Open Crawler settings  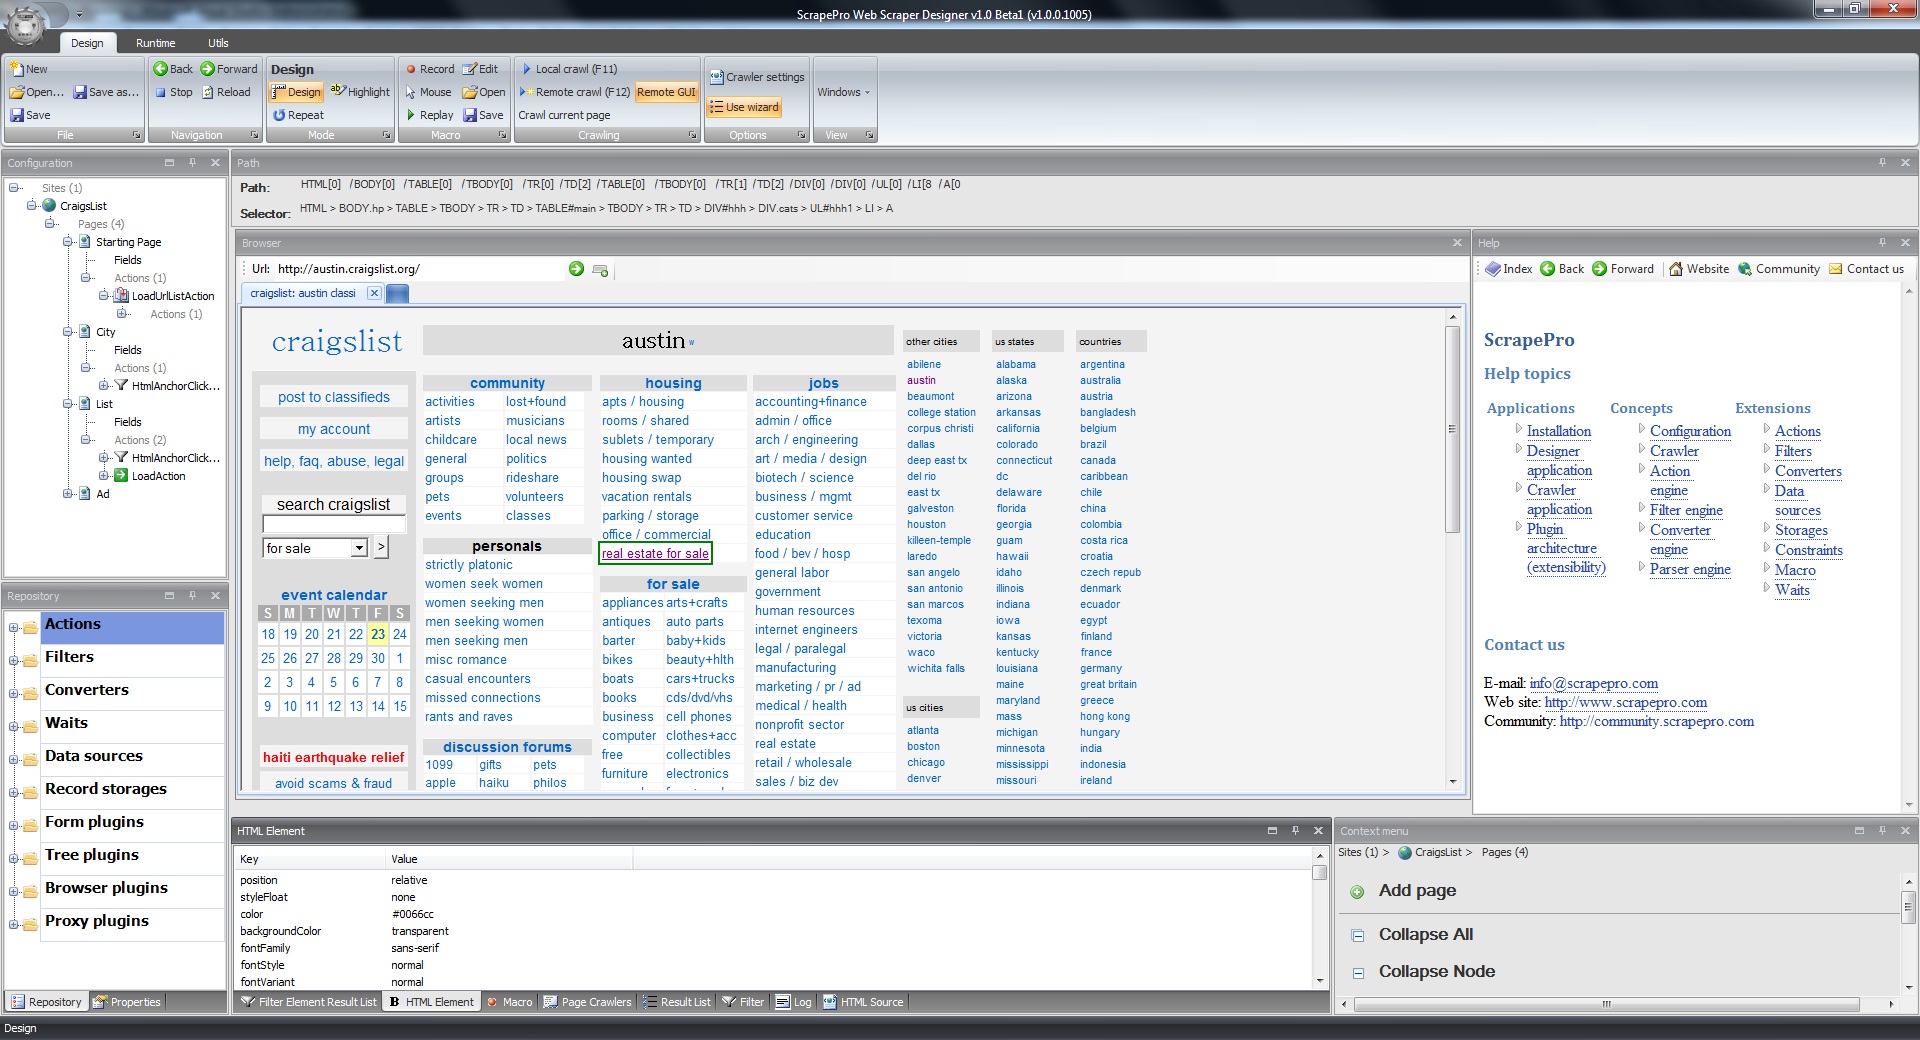point(757,77)
